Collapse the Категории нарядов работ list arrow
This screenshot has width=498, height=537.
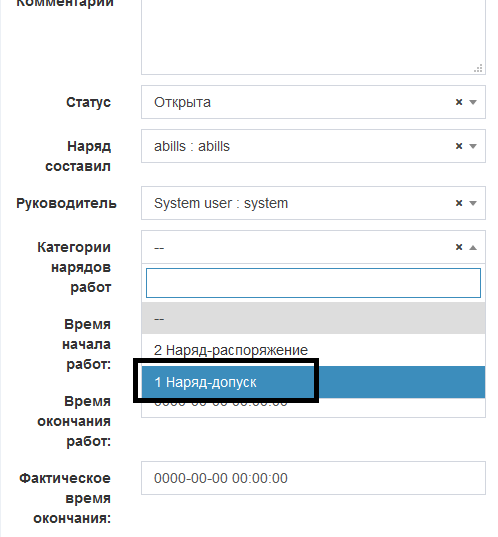click(473, 247)
